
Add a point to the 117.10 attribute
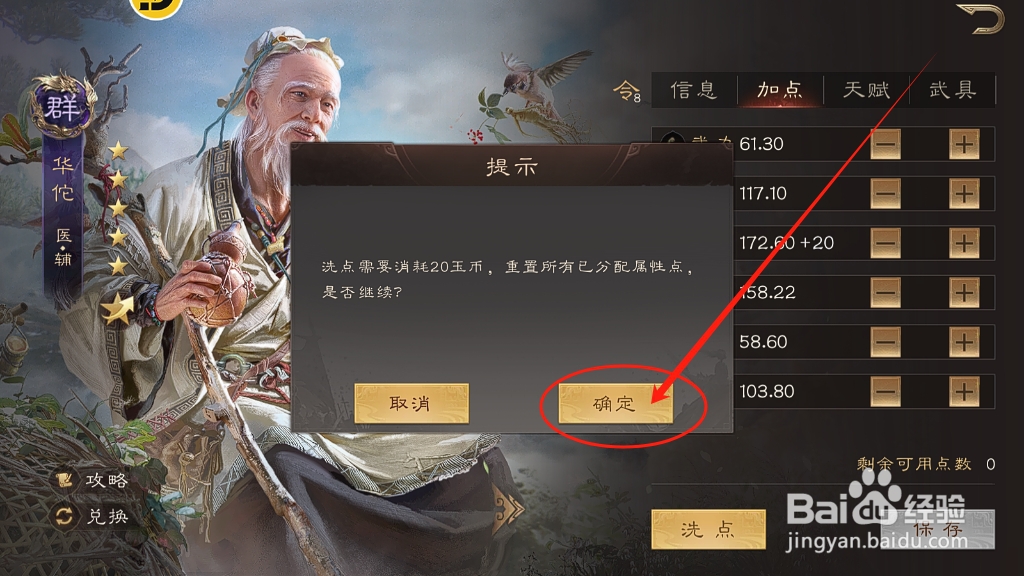click(x=964, y=194)
